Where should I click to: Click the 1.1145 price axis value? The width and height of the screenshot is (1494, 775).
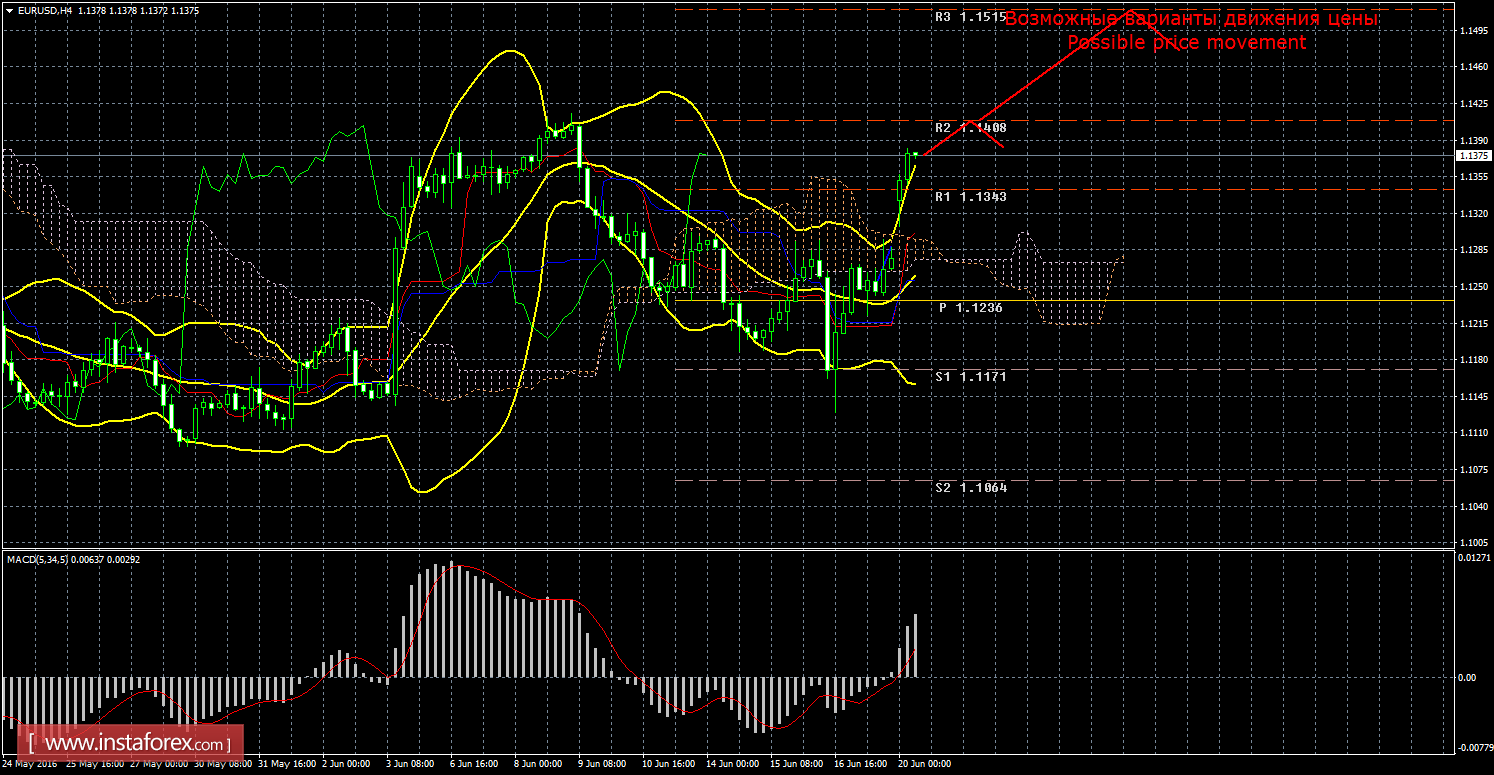pos(1473,397)
